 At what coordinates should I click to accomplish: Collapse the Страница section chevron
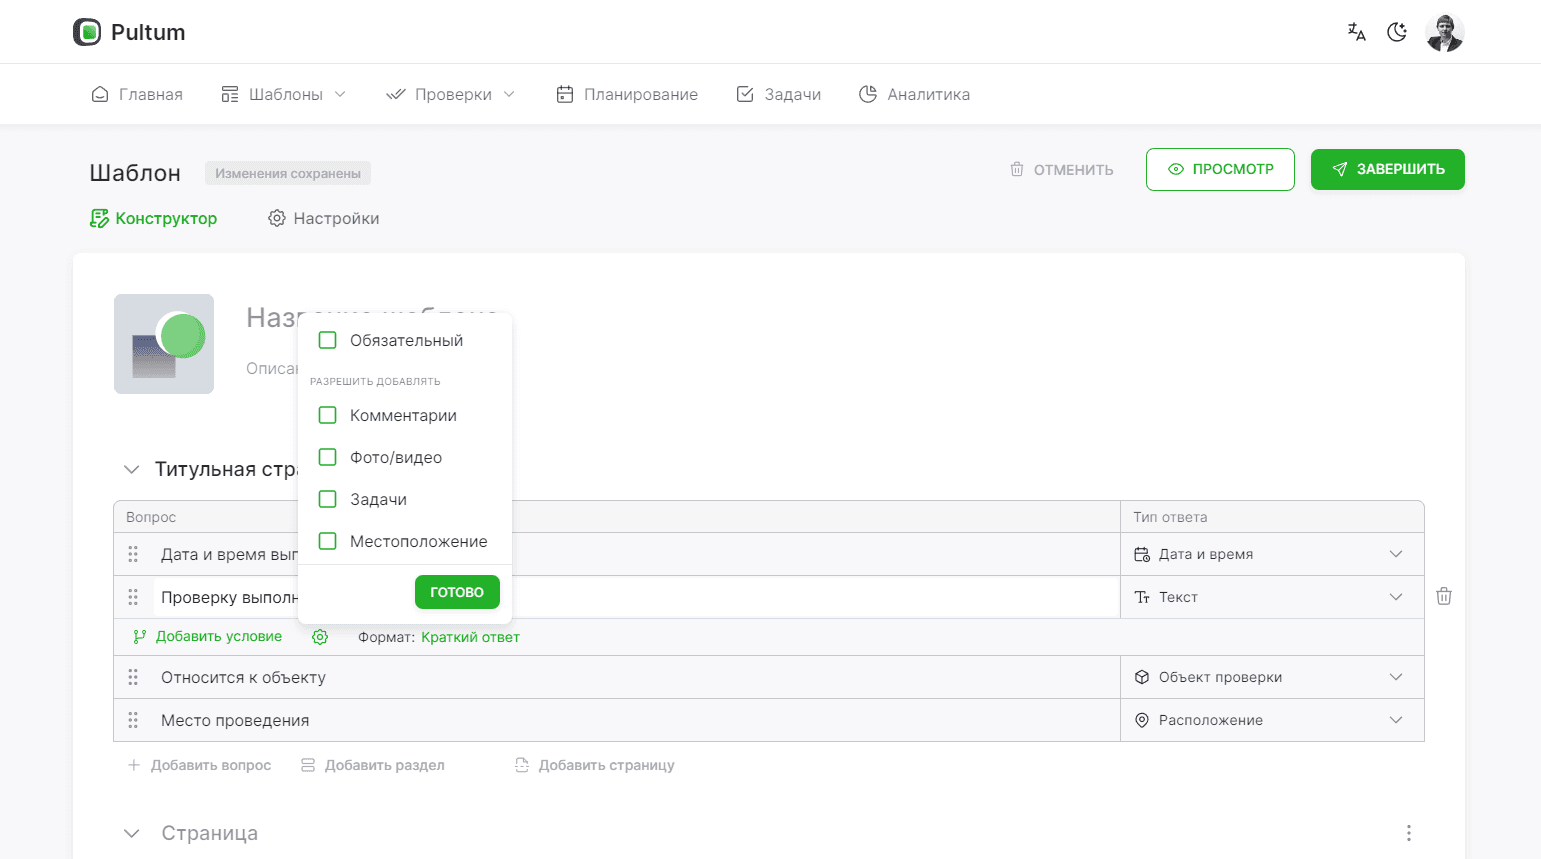131,833
